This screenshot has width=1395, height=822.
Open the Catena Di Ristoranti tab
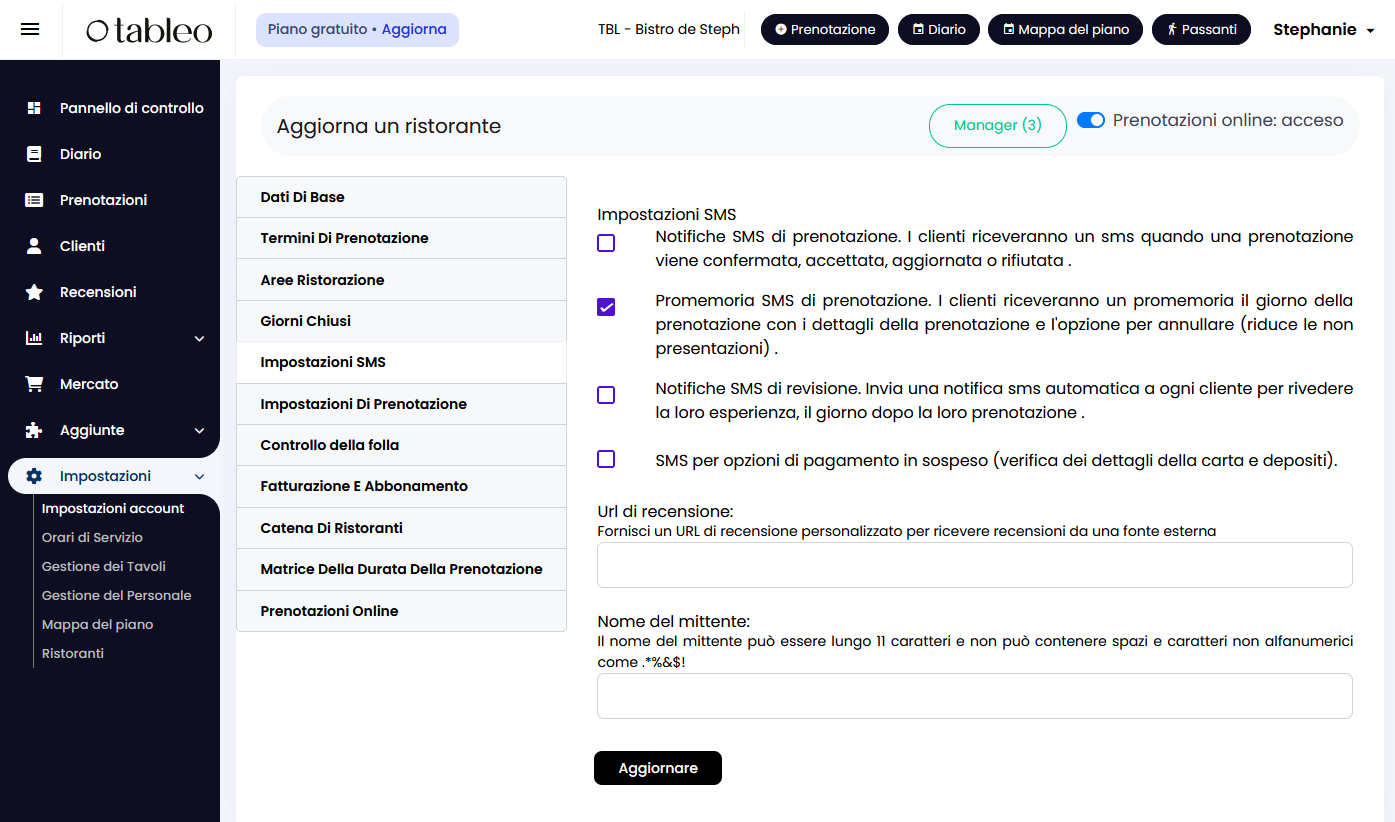pyautogui.click(x=401, y=528)
